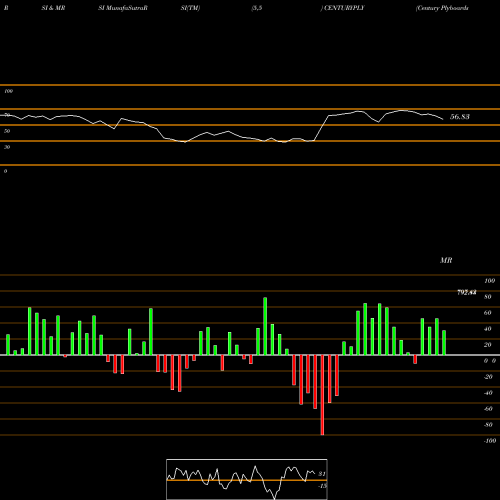Screen dimensions: 500x500
Task: Click the -15 value beside mini chart
Action: pyautogui.click(x=322, y=486)
